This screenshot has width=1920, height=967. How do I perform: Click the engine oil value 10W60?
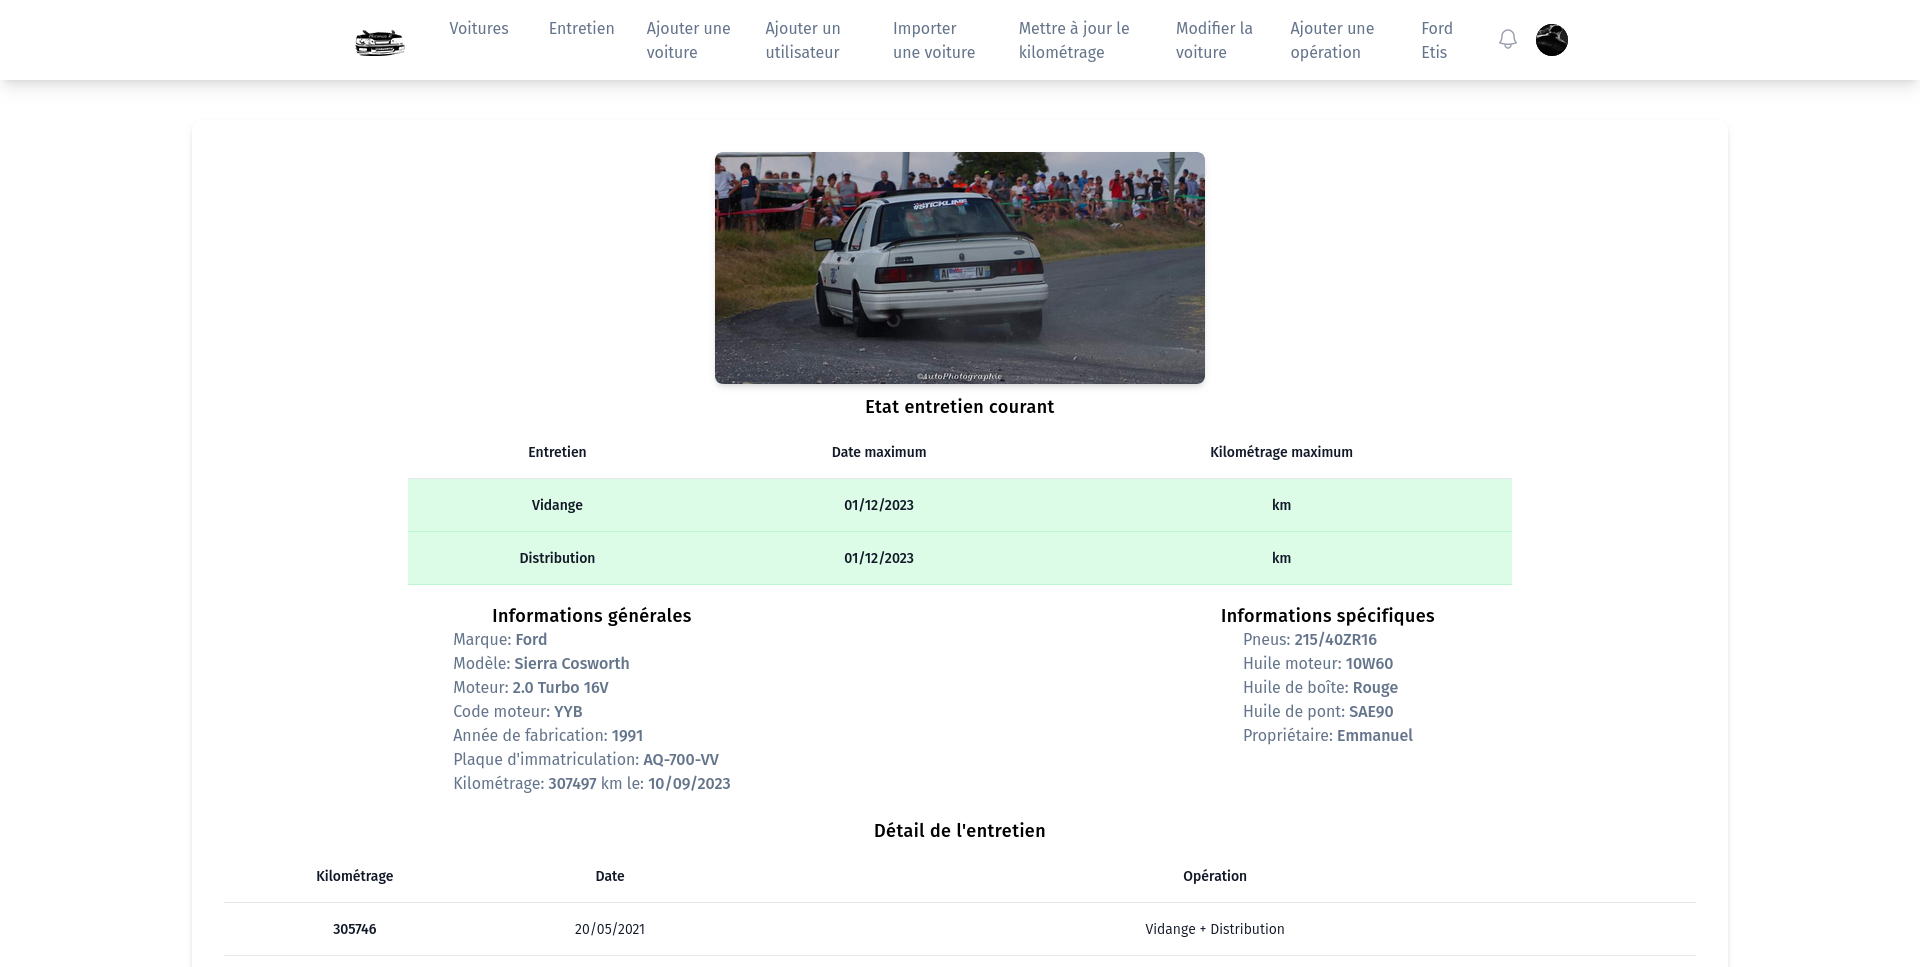tap(1369, 664)
